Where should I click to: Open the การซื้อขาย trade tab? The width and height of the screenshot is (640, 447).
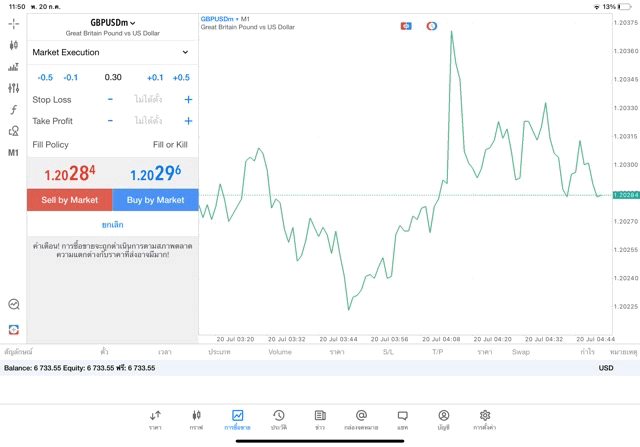237,420
